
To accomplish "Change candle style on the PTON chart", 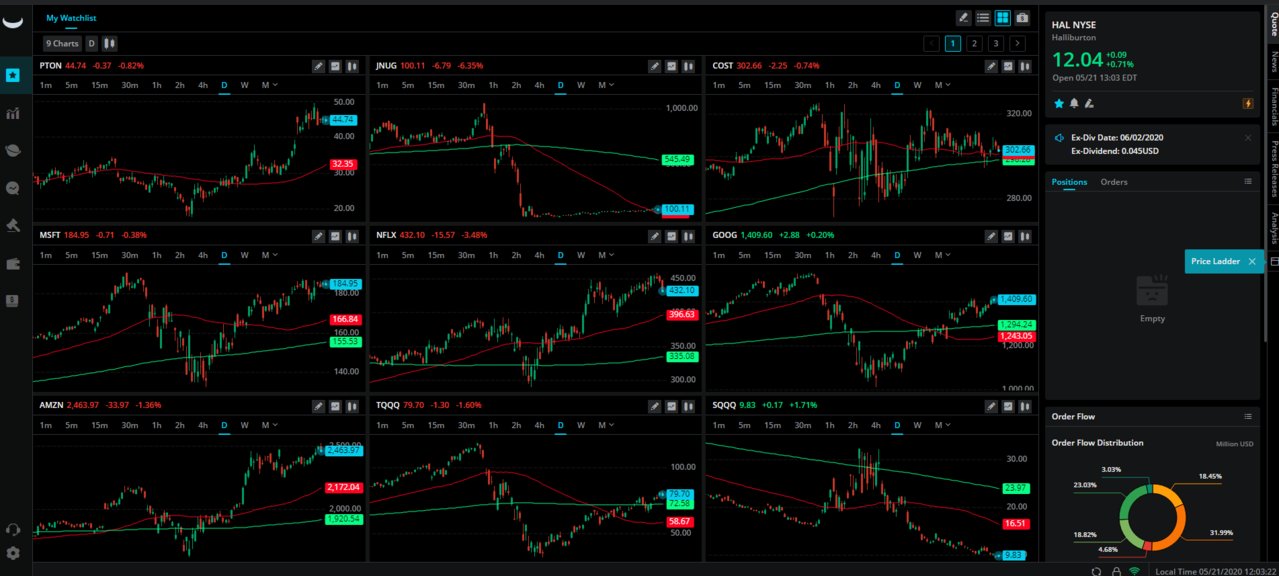I will 352,66.
